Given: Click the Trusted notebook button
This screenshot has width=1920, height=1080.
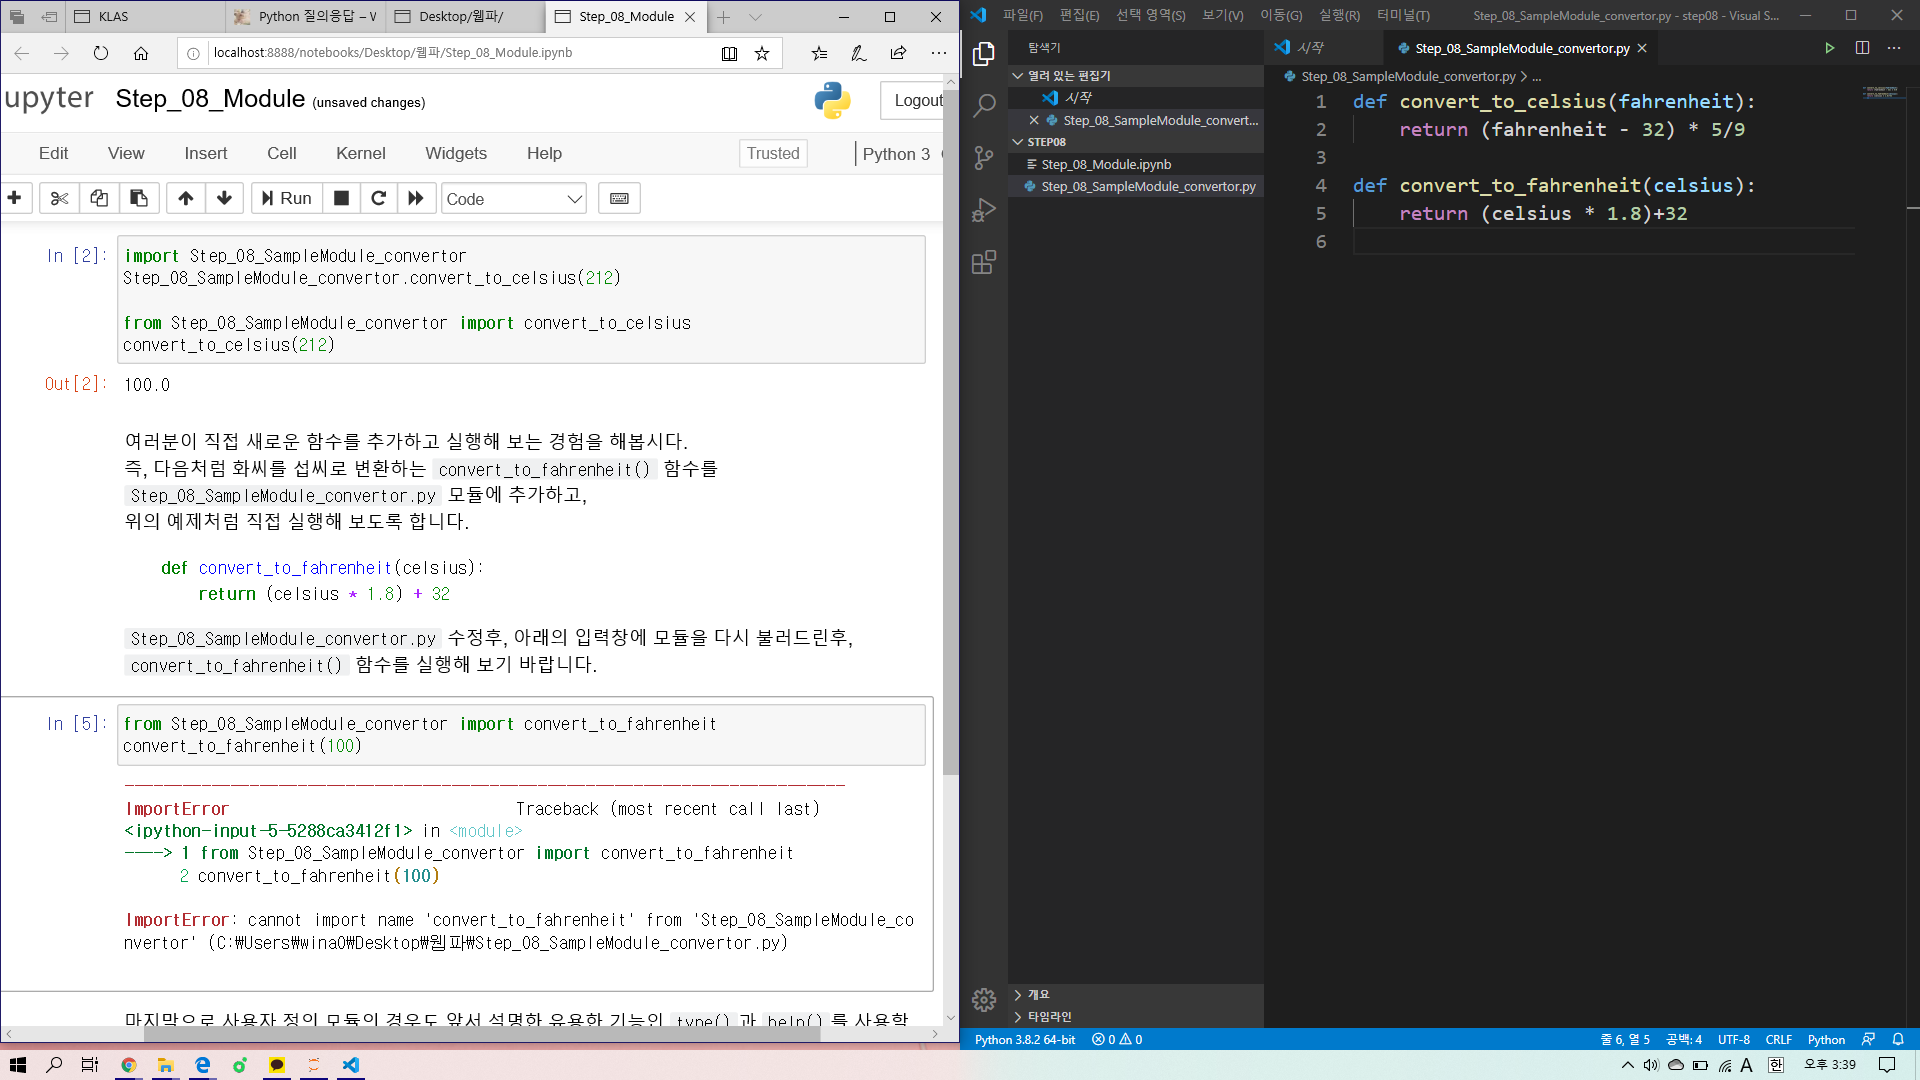Looking at the screenshot, I should [x=773, y=153].
